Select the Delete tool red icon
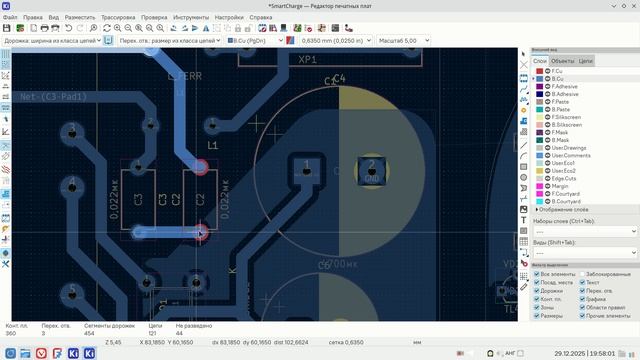The height and width of the screenshot is (360, 640). pyautogui.click(x=524, y=263)
